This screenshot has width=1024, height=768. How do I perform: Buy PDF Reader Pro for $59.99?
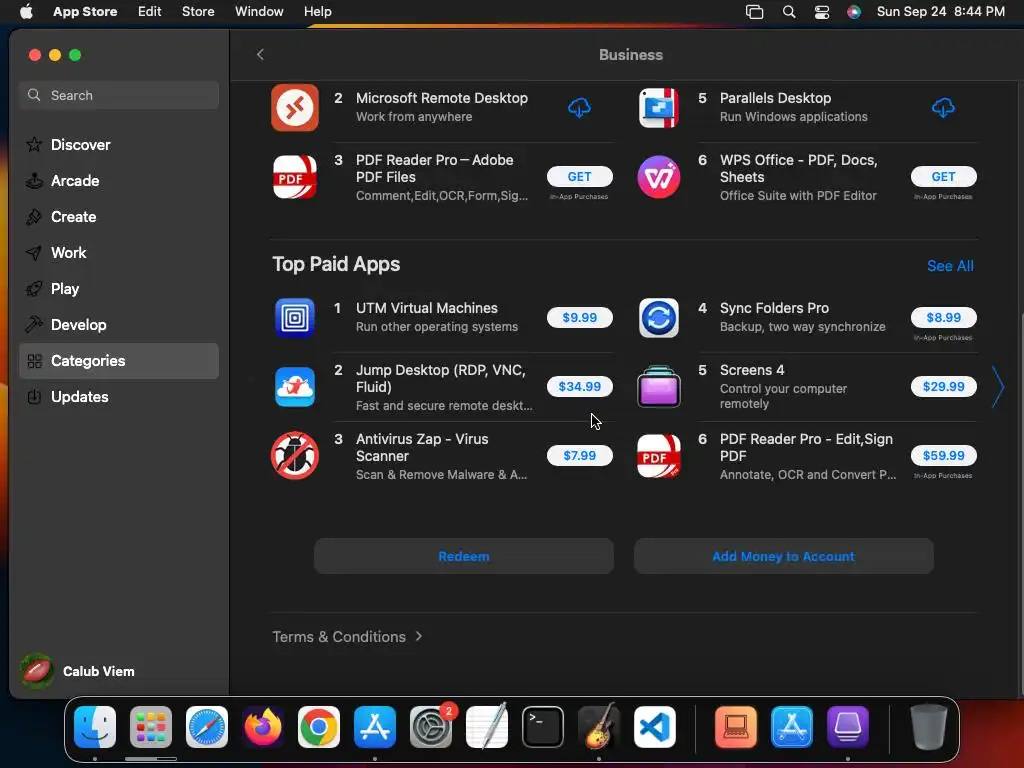pyautogui.click(x=944, y=455)
